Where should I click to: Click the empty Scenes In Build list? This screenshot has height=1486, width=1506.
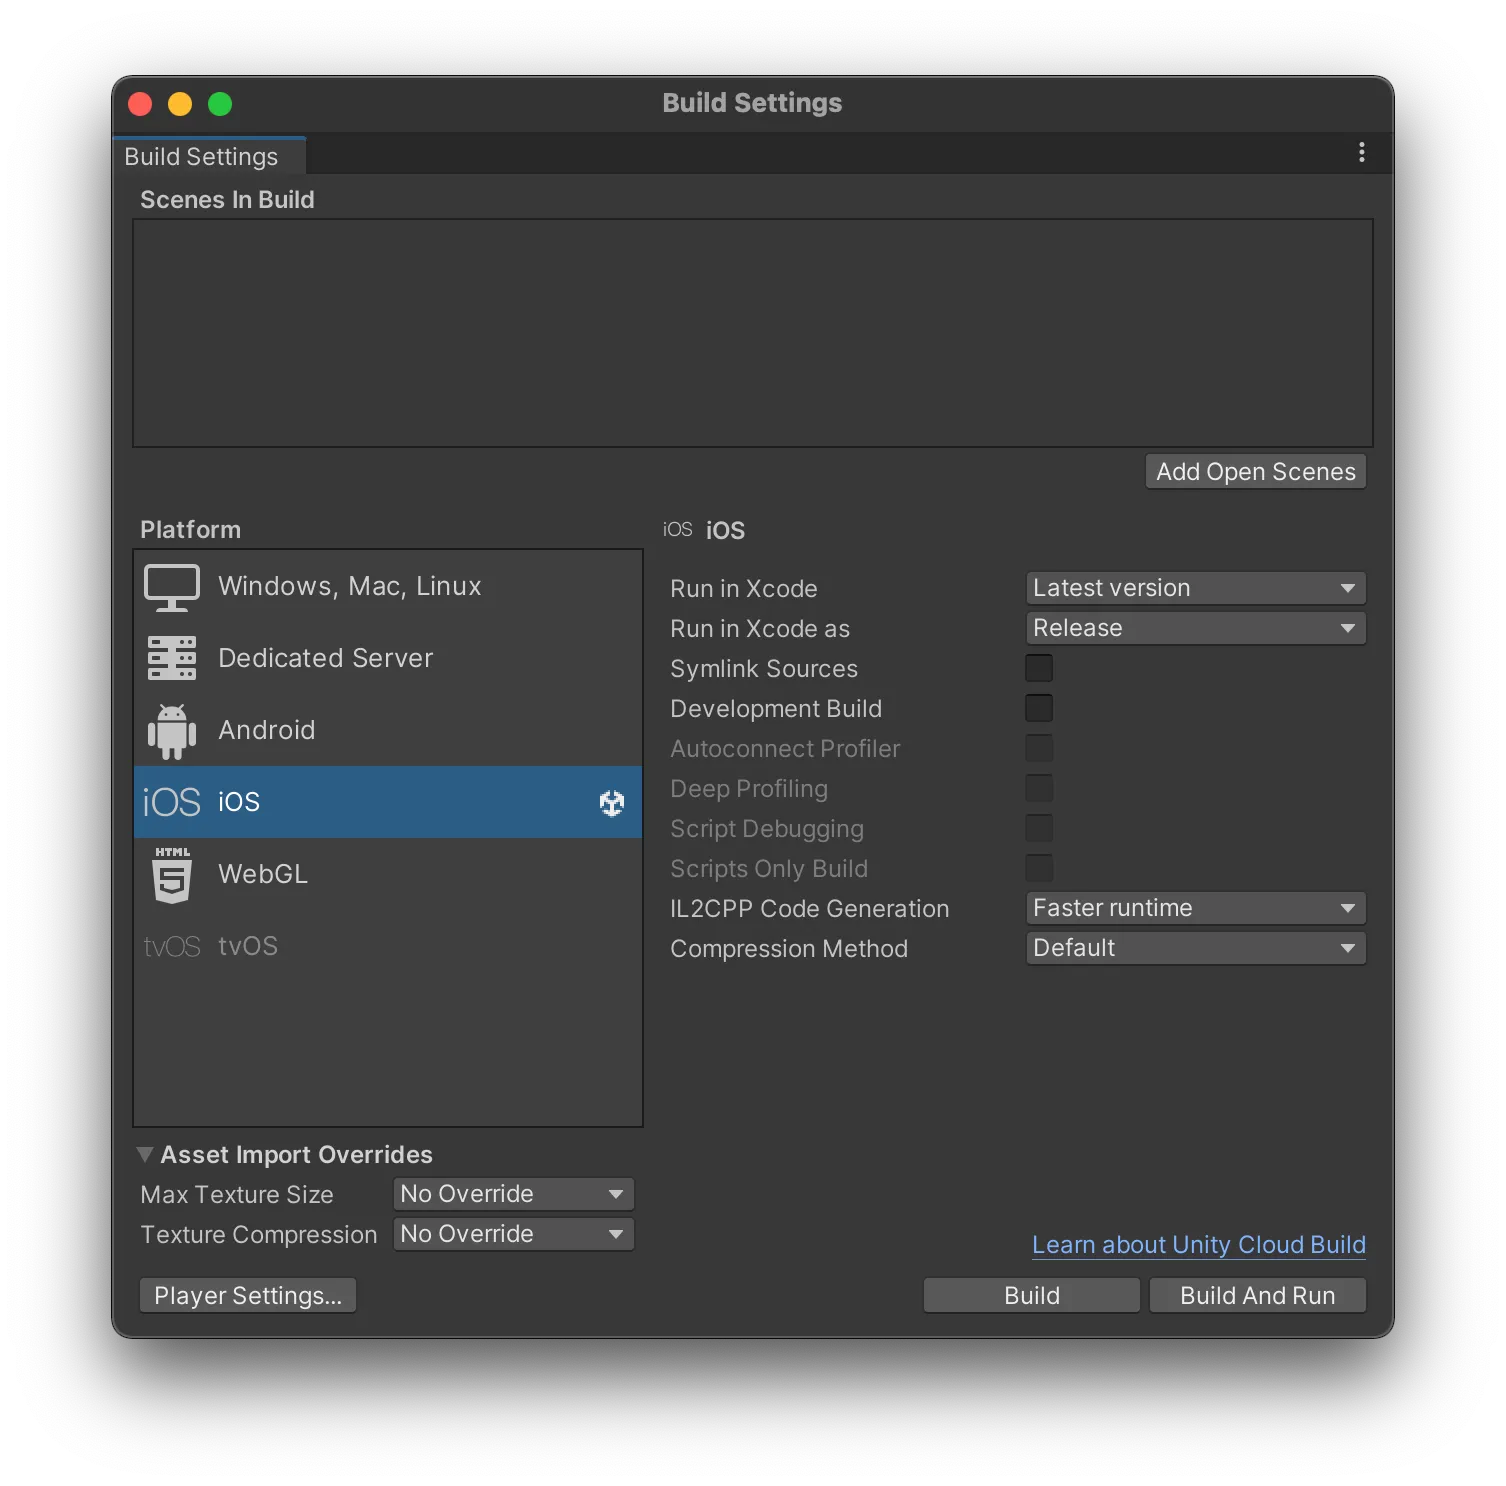click(x=752, y=333)
